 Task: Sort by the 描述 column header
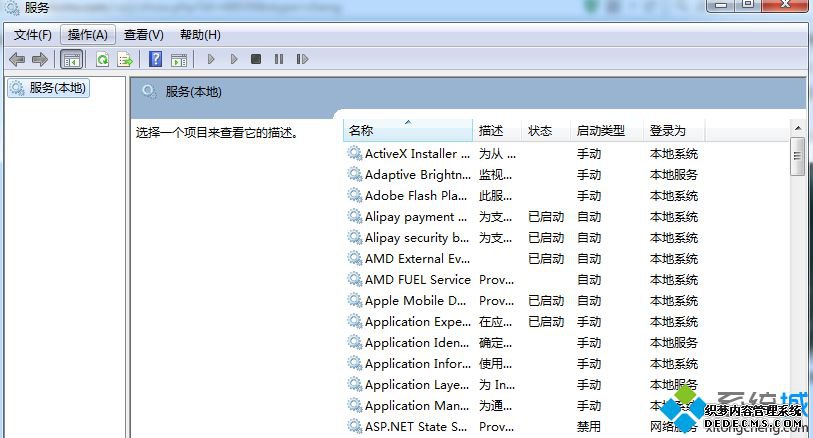pos(497,130)
